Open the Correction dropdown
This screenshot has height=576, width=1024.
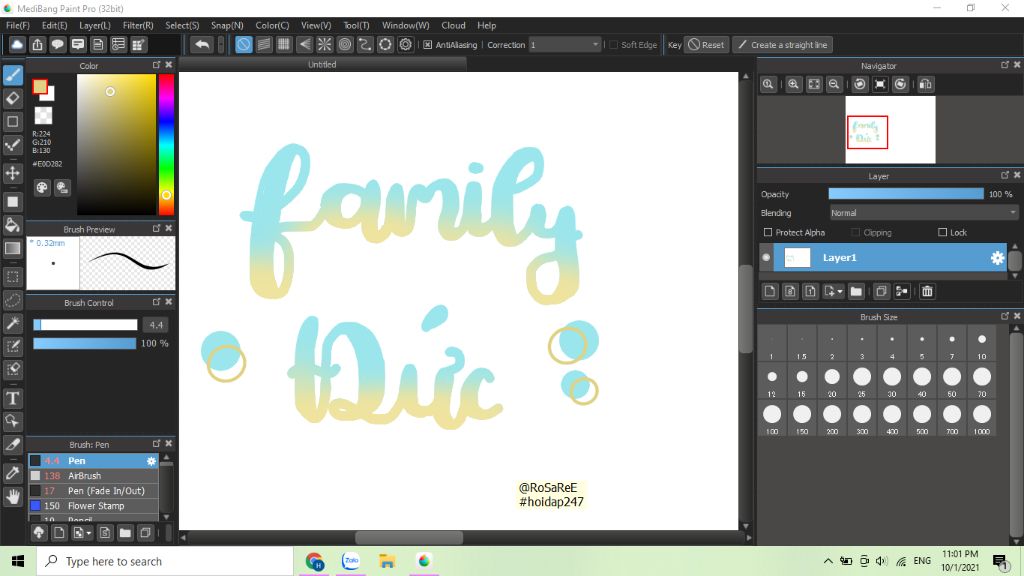click(564, 45)
